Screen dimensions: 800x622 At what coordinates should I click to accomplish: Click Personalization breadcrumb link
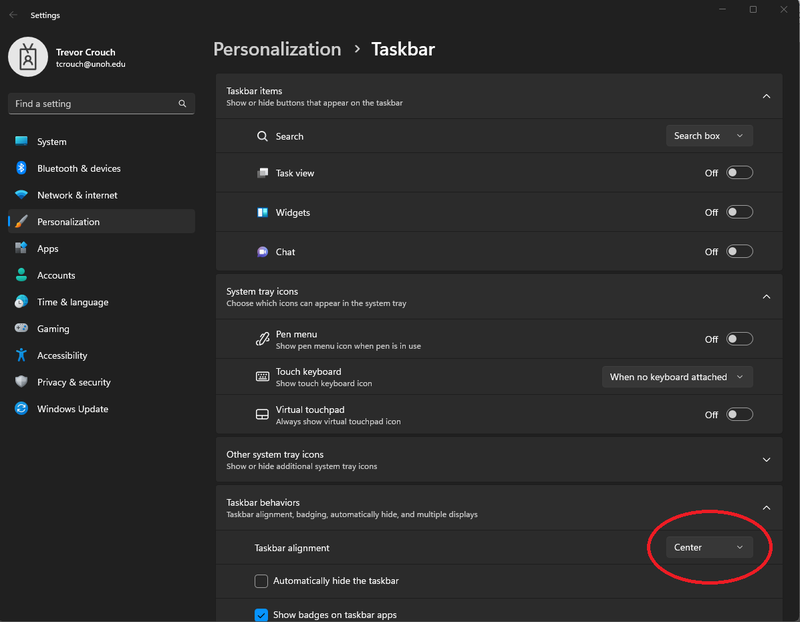(x=277, y=49)
